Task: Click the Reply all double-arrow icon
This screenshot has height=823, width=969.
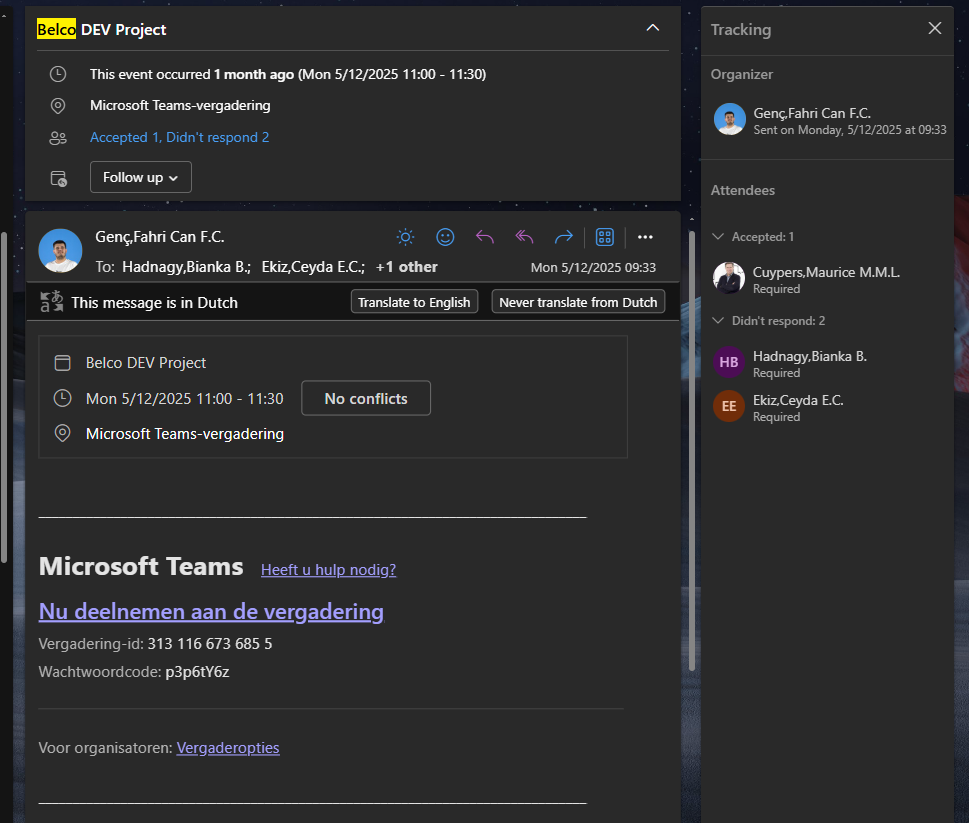Action: (524, 237)
